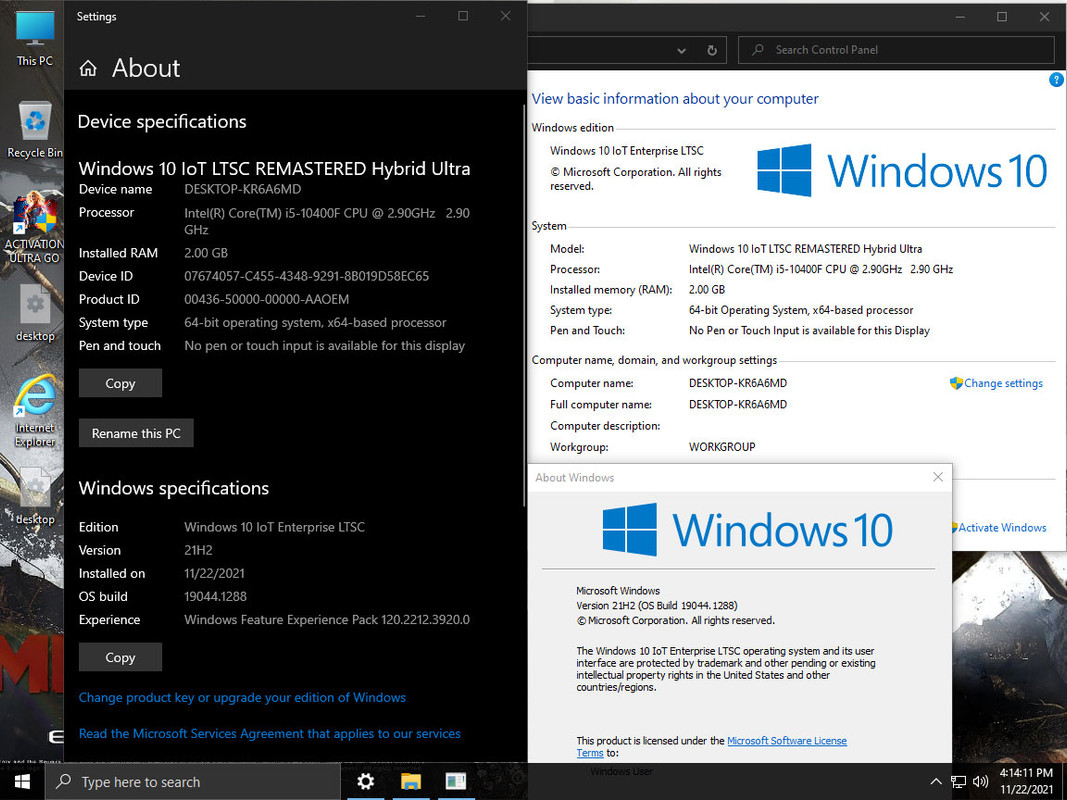Screen dimensions: 1067x800
Task: Expand the Control Panel address history dropdown
Action: [x=682, y=50]
